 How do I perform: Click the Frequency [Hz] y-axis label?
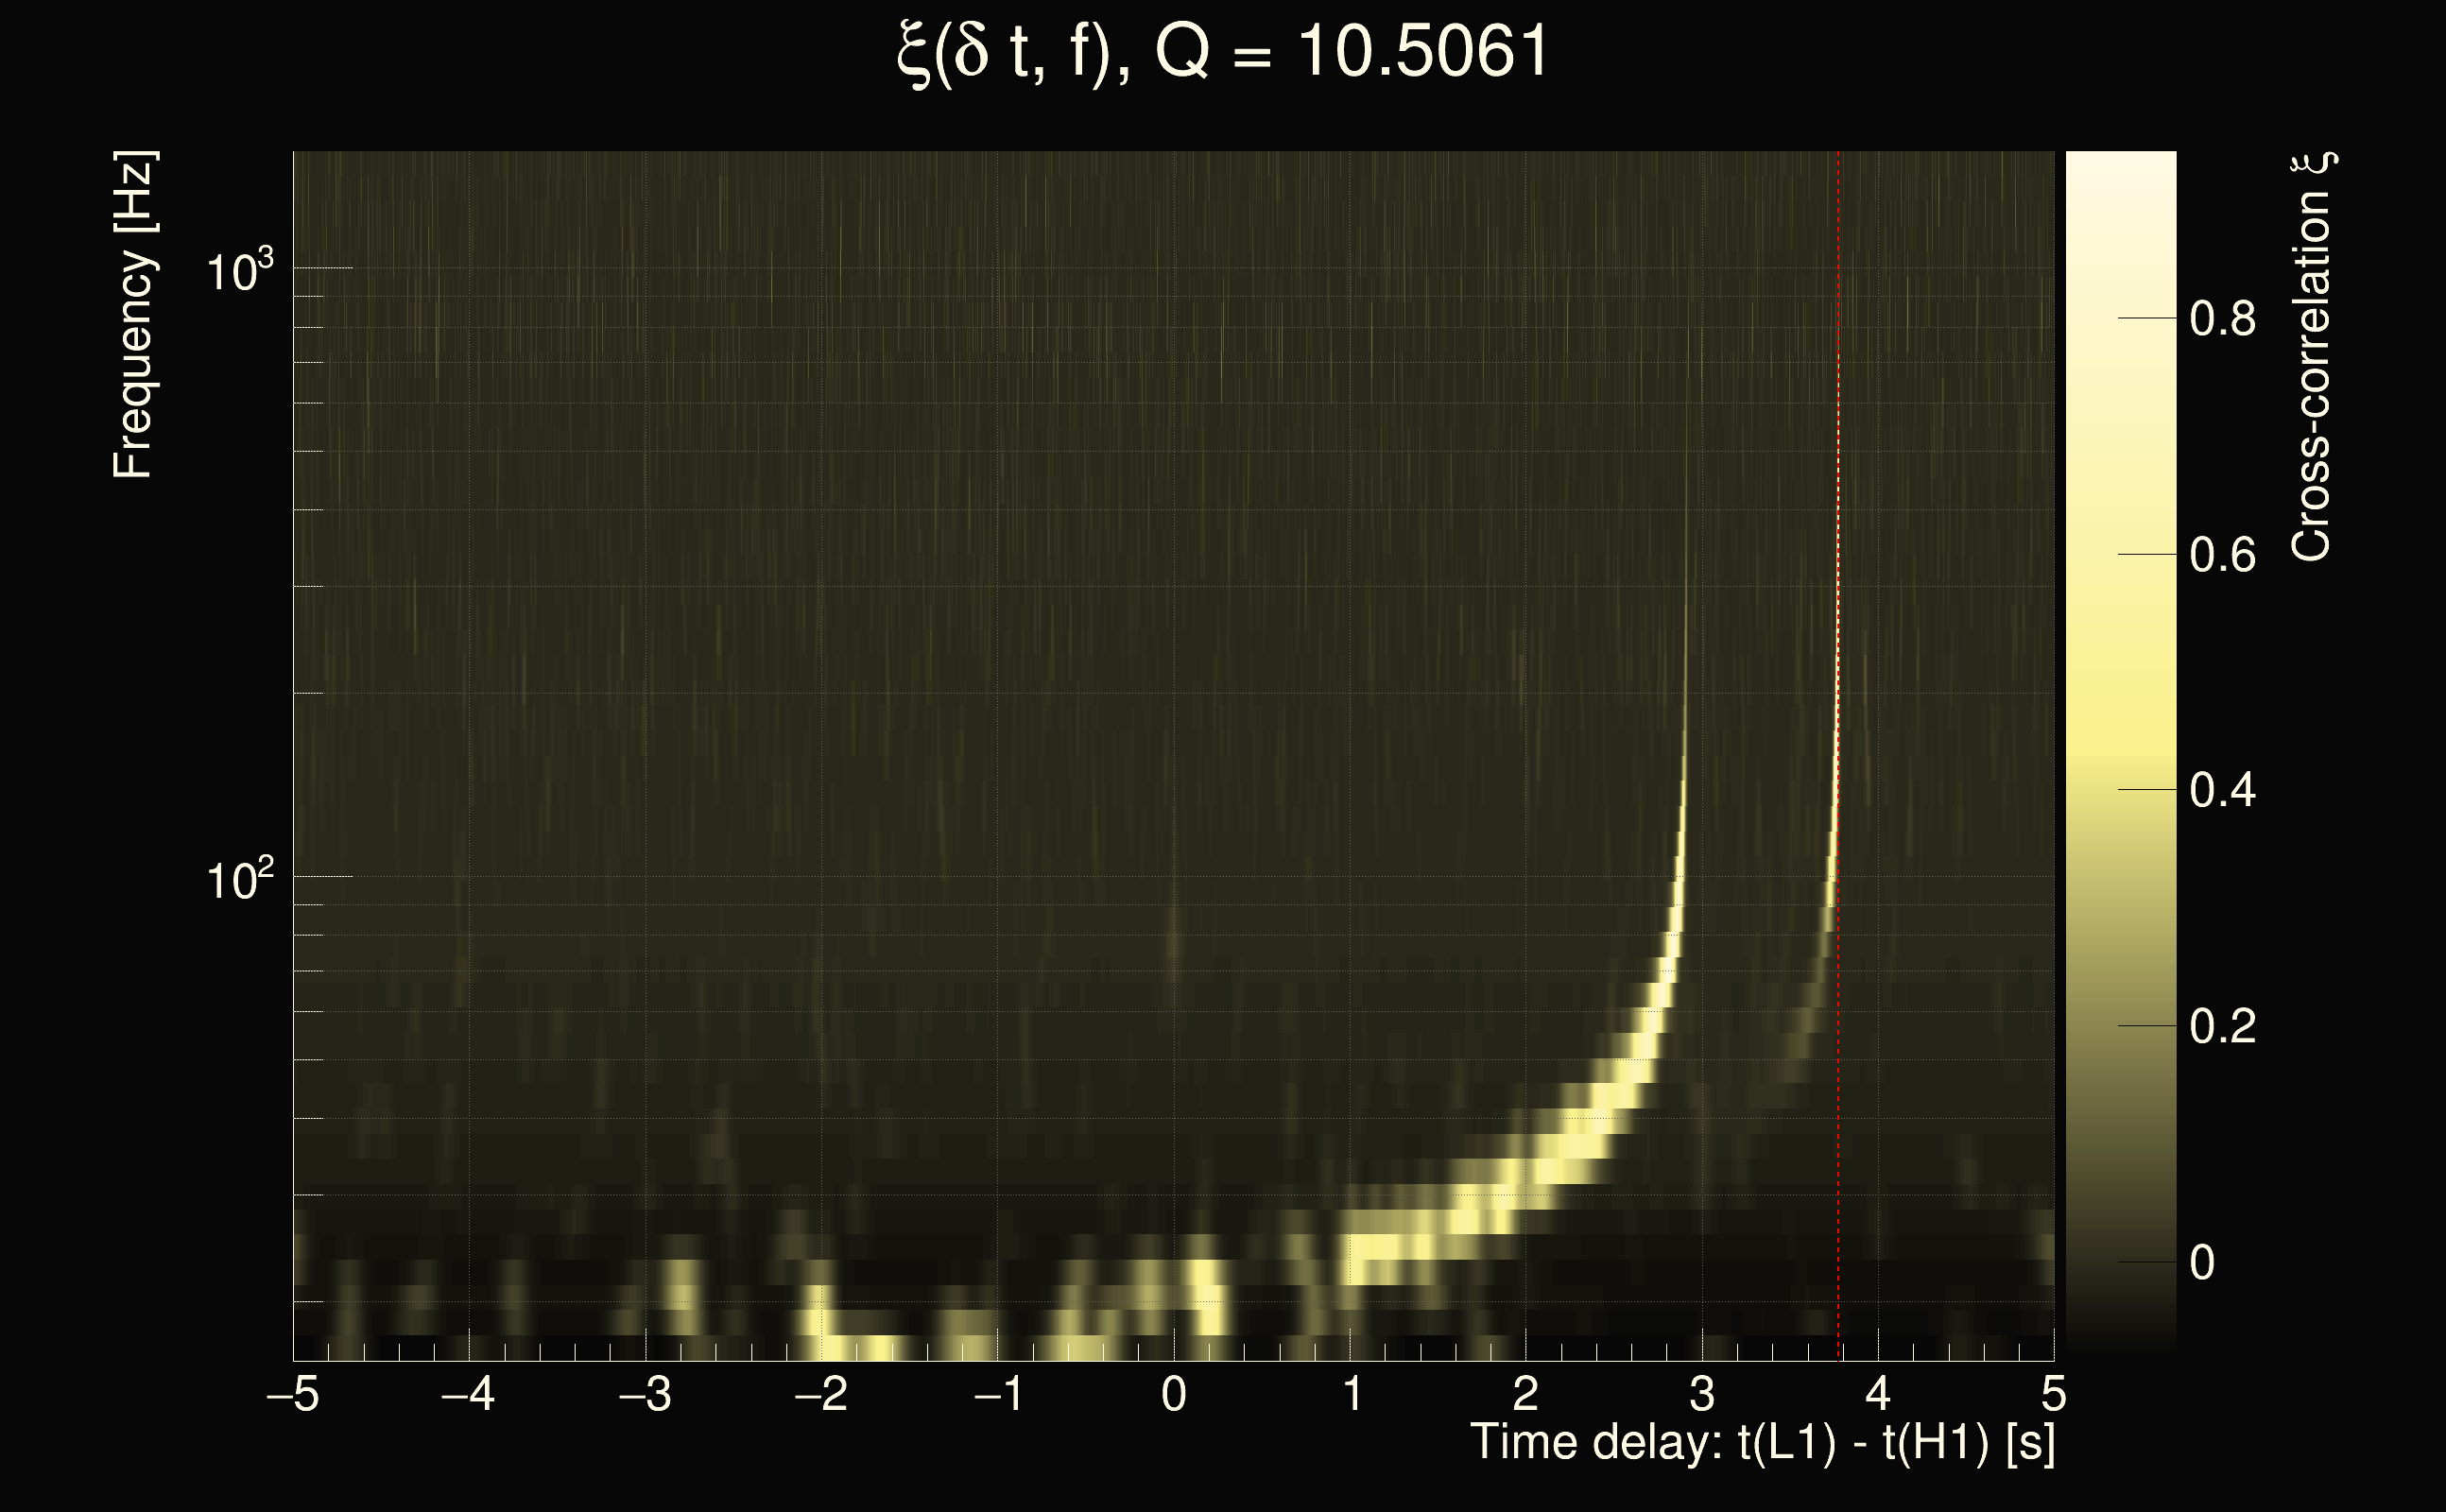coord(134,315)
